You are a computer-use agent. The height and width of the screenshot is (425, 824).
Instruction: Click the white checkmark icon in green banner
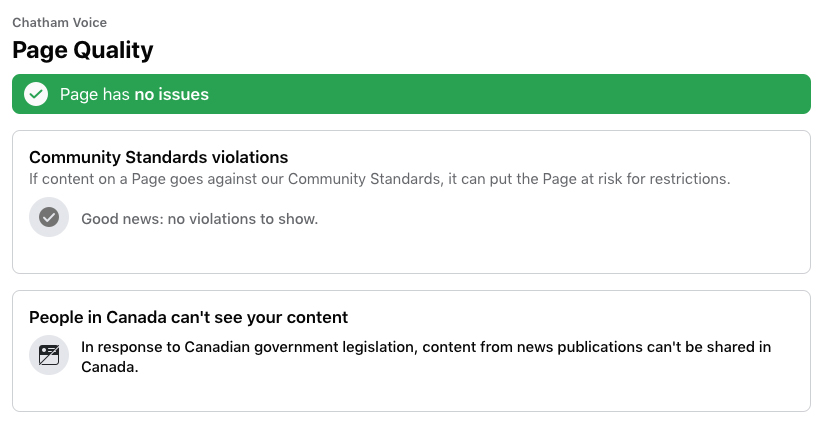click(36, 94)
